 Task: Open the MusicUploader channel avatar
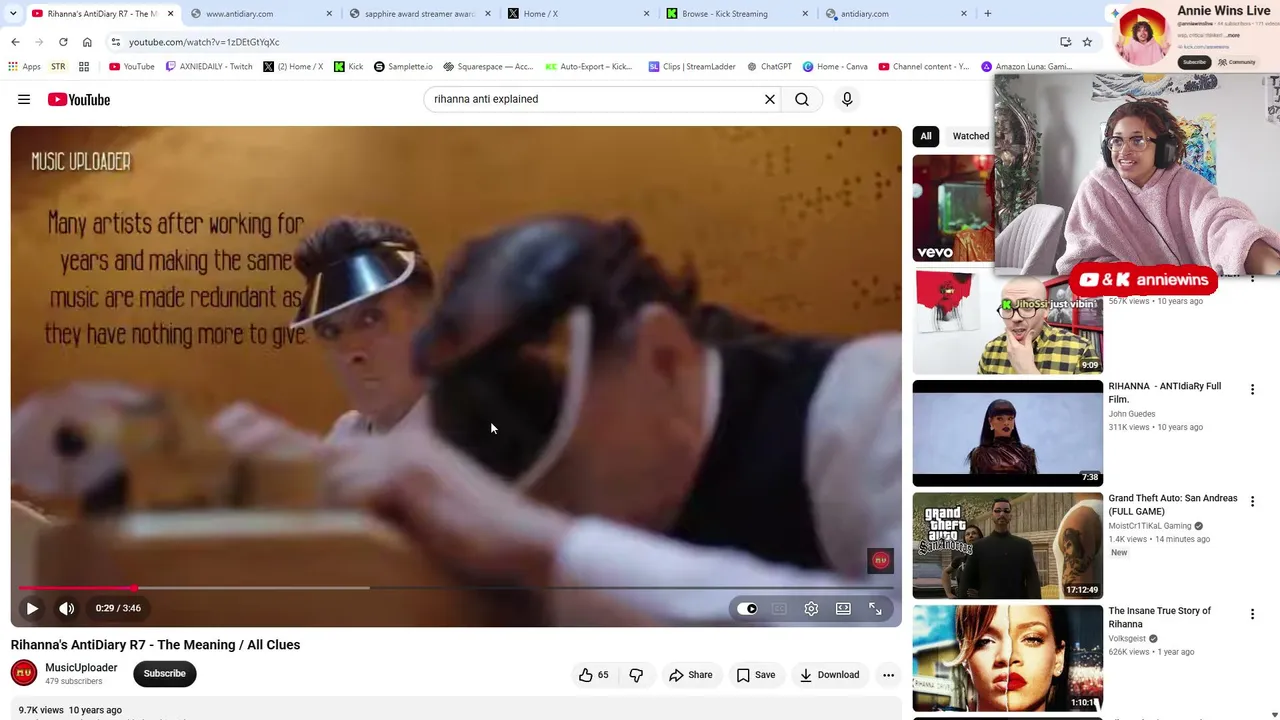tap(24, 674)
